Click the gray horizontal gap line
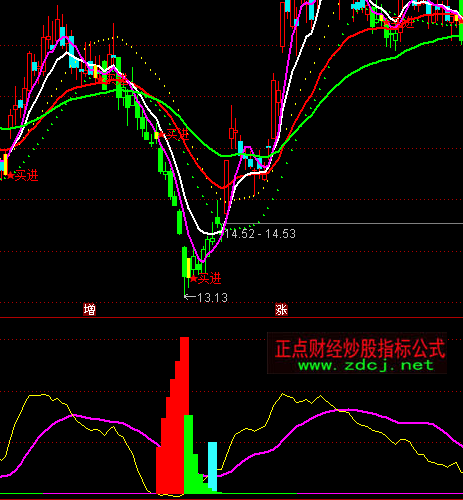 (x=343, y=224)
